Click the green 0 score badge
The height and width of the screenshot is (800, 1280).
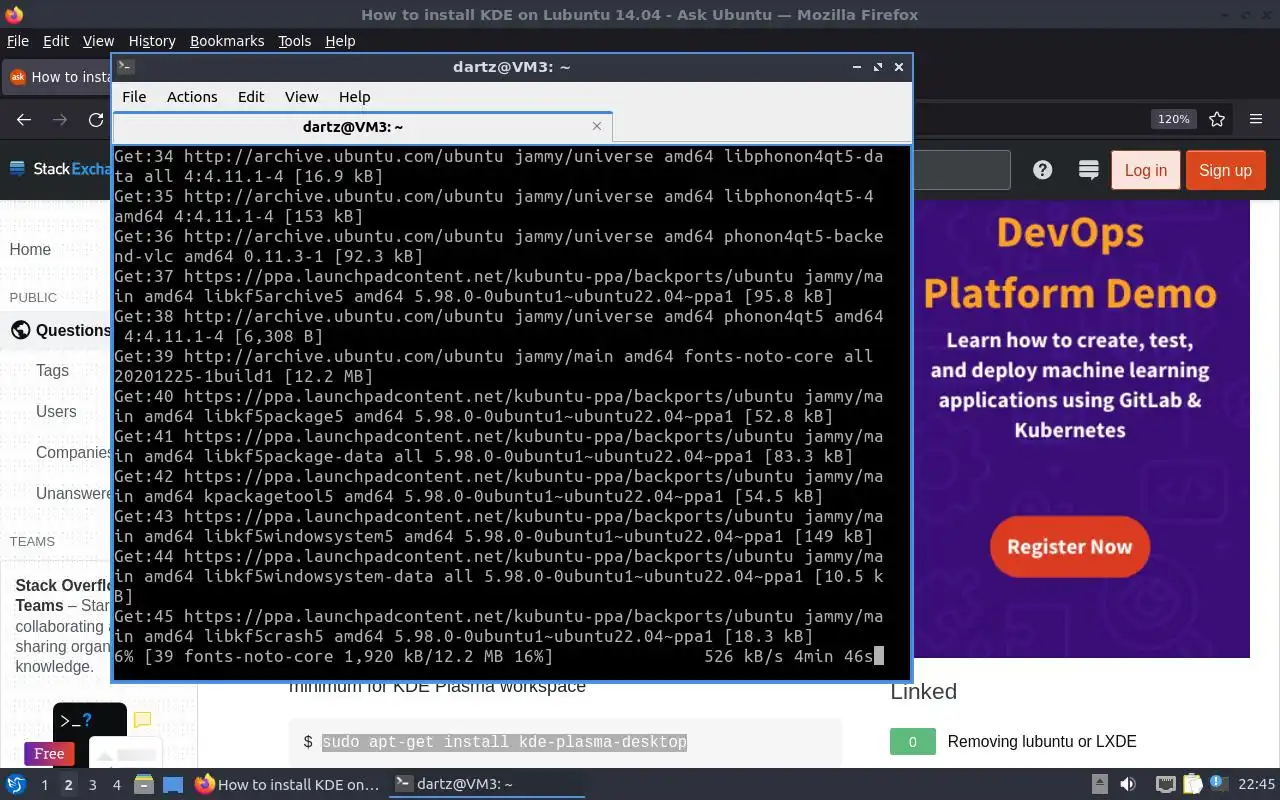912,742
